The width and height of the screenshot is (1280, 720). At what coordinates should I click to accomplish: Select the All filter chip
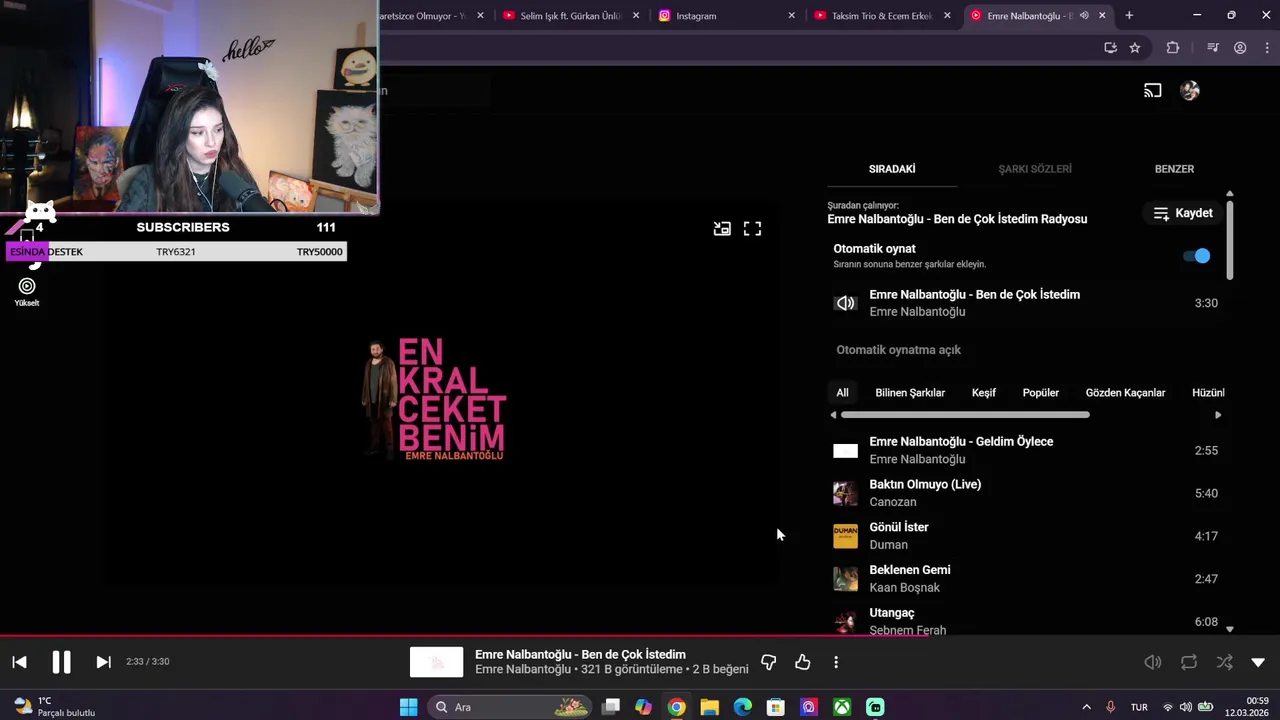842,393
